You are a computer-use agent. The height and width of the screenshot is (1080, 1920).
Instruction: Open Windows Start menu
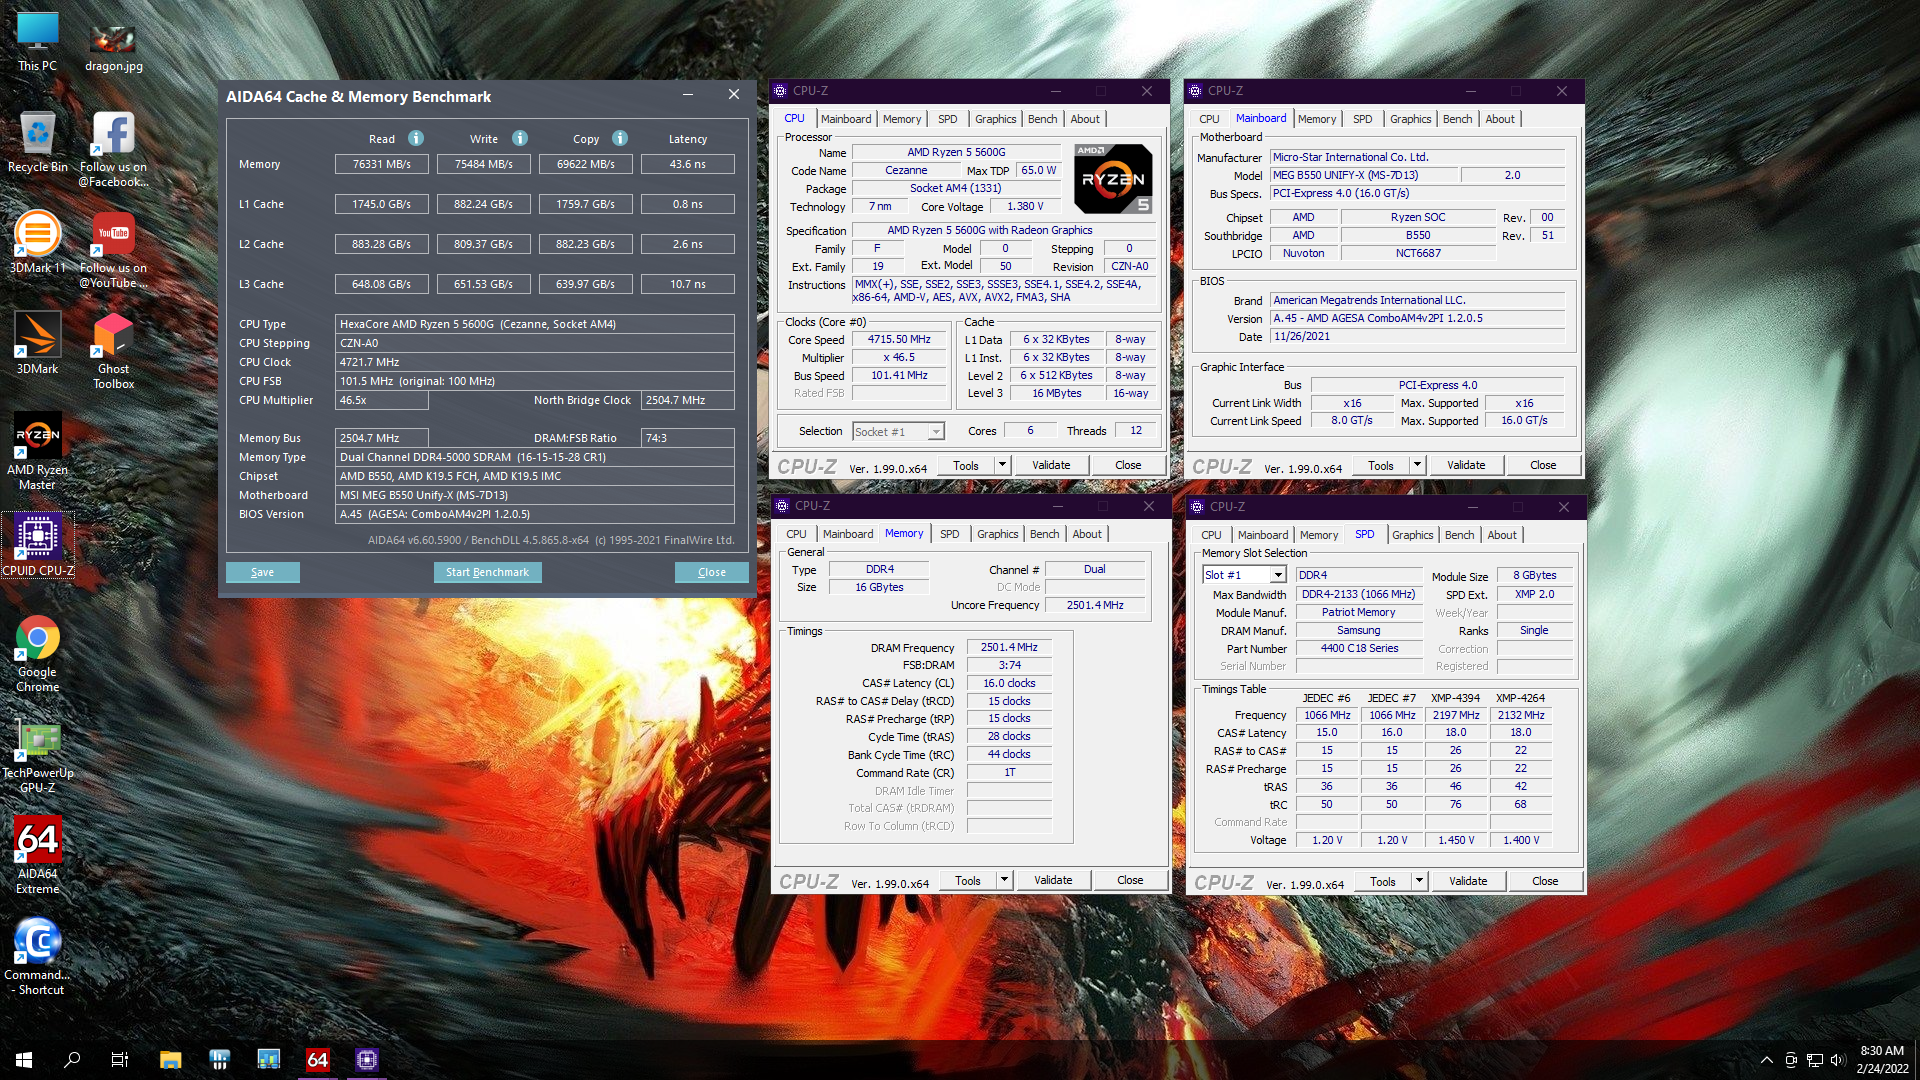click(24, 1060)
